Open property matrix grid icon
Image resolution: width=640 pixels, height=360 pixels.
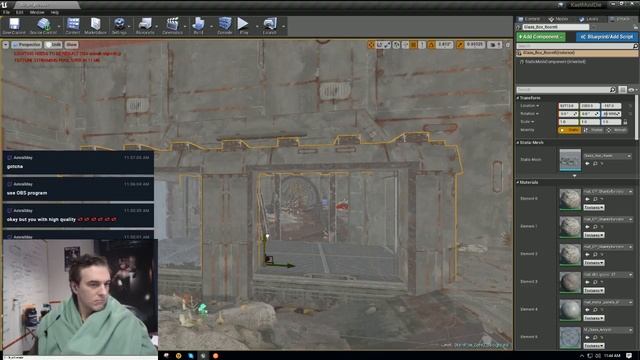(622, 89)
